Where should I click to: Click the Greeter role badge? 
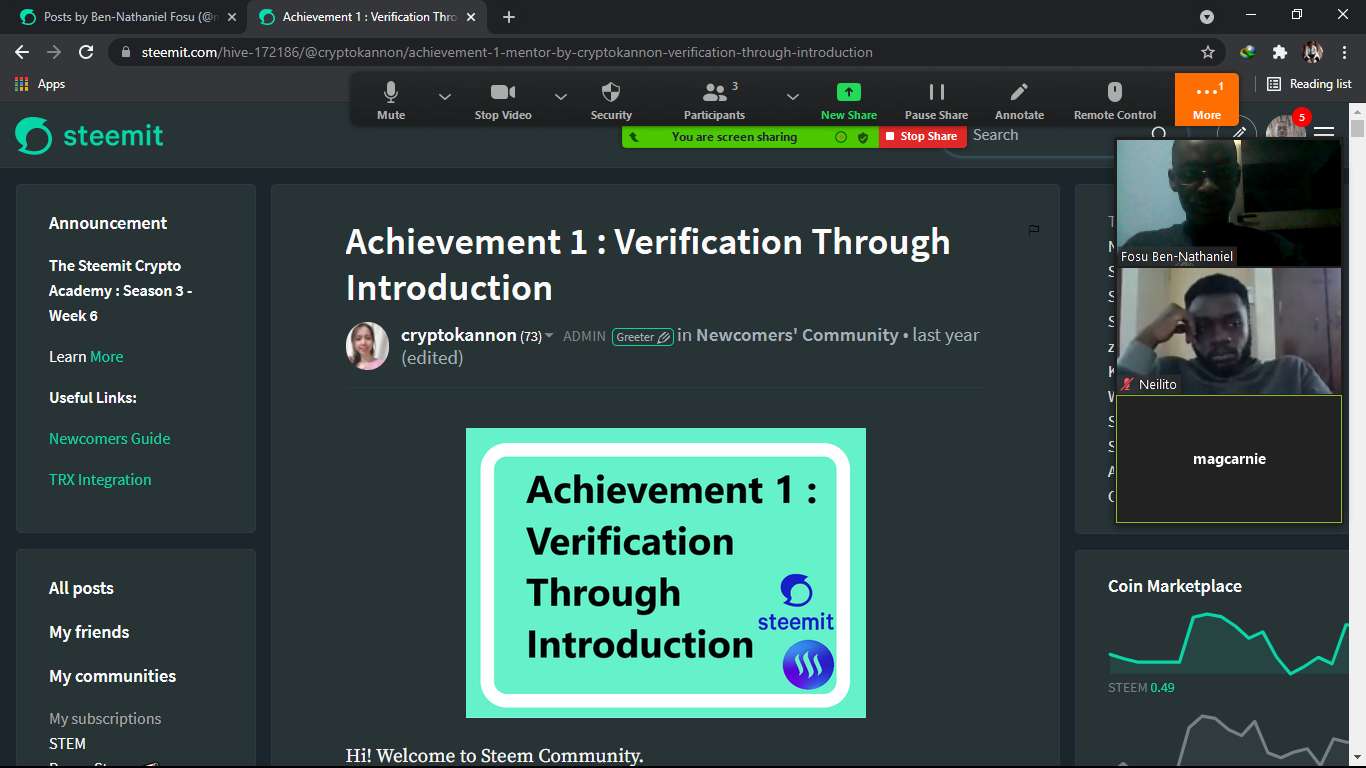tap(642, 337)
